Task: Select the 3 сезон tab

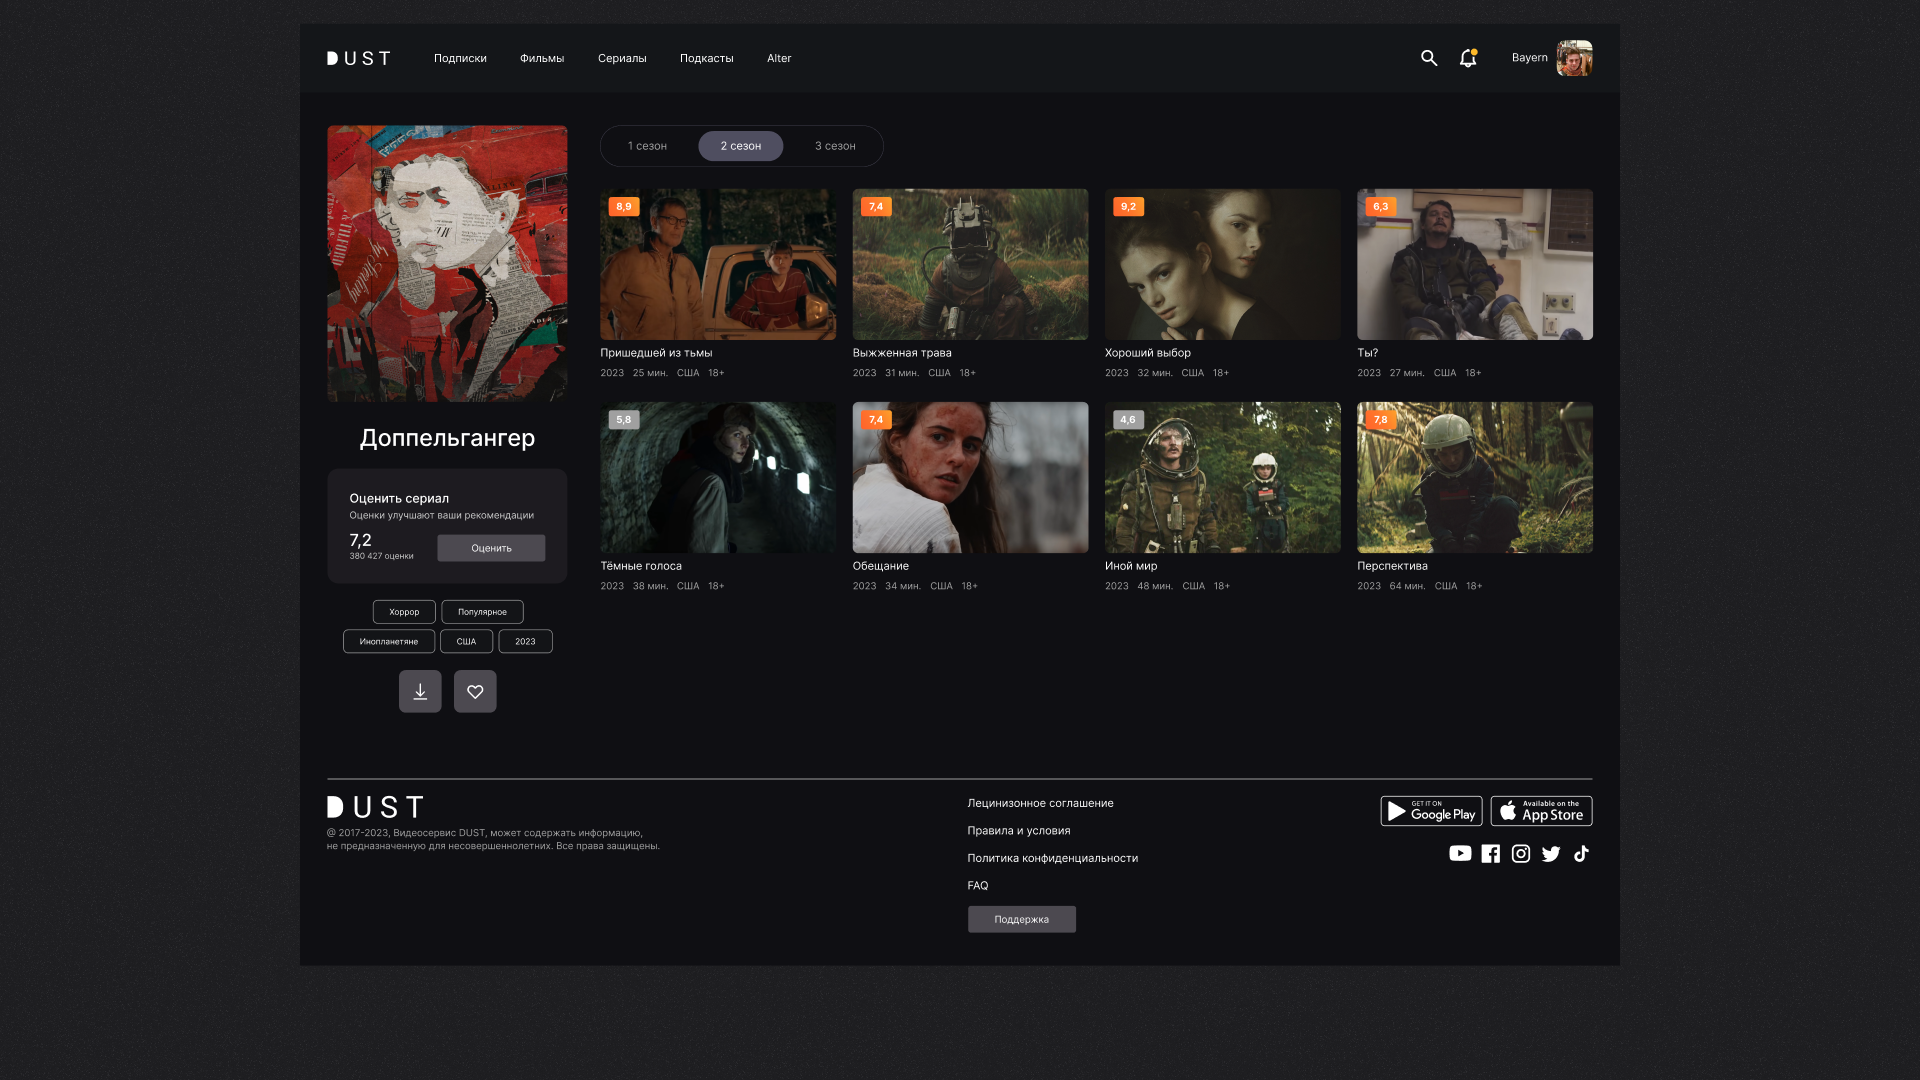Action: coord(835,145)
